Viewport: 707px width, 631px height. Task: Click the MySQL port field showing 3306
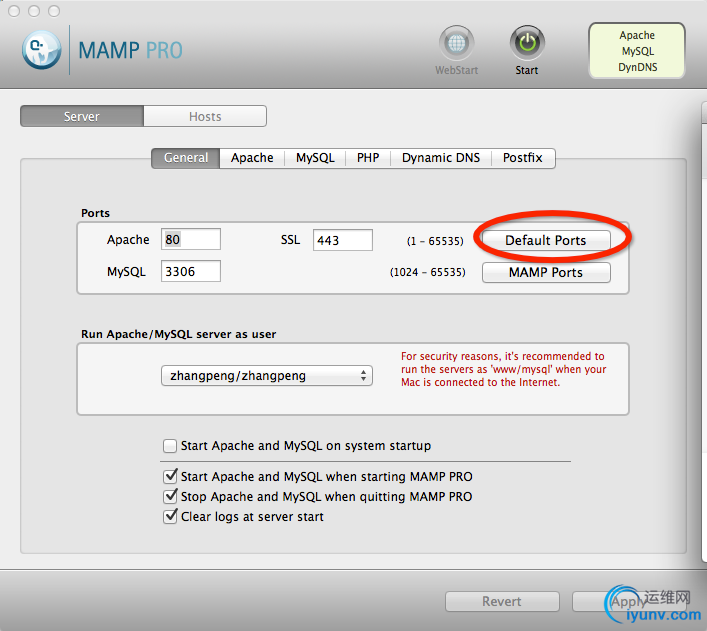point(191,271)
